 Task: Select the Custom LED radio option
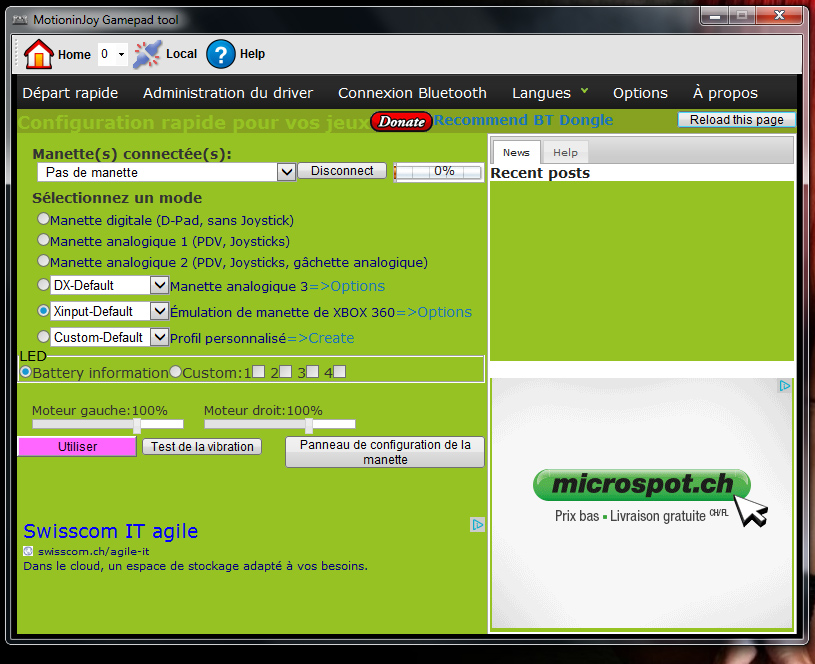click(175, 372)
